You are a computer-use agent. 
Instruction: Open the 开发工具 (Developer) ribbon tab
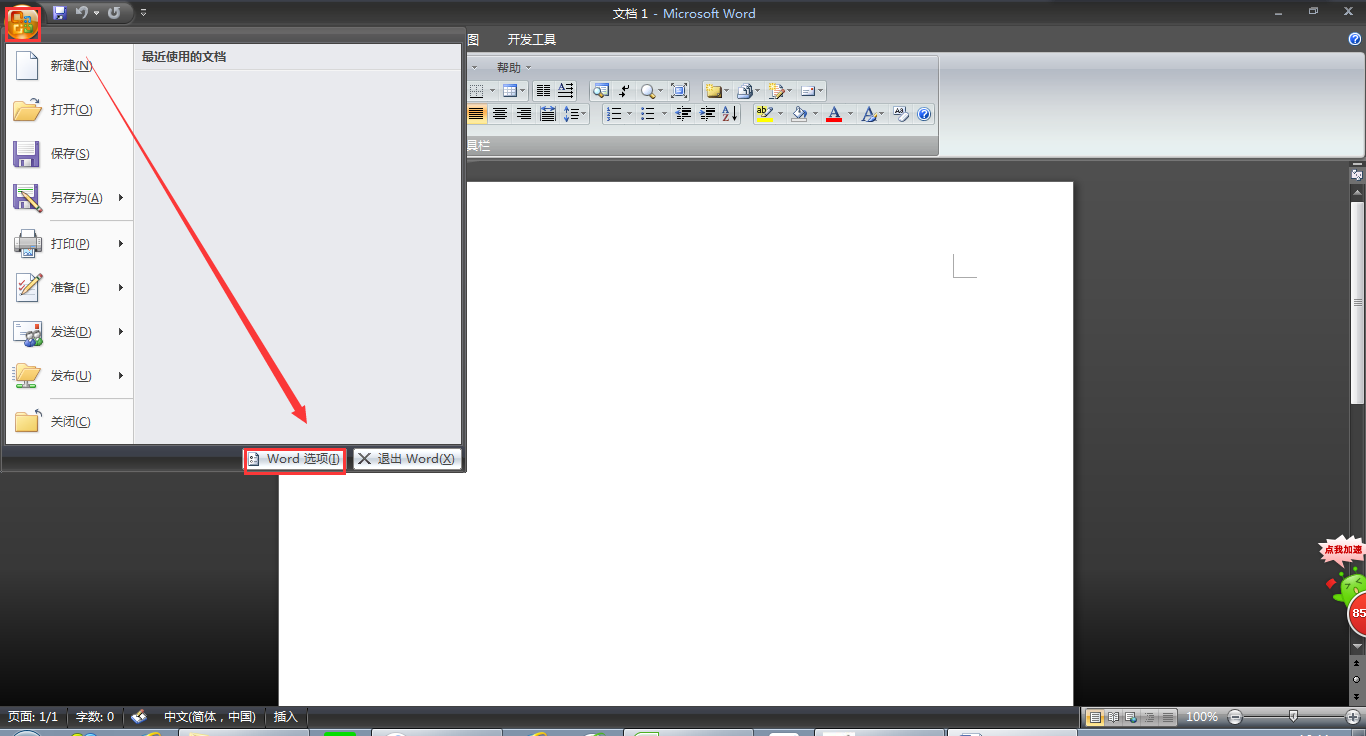click(x=531, y=40)
